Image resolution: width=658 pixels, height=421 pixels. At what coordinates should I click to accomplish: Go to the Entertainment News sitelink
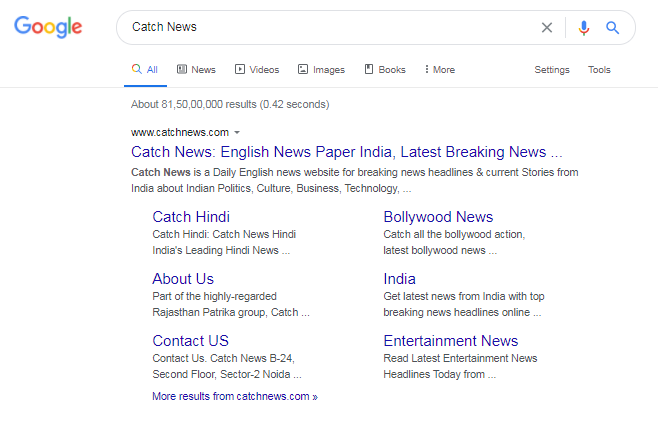451,341
